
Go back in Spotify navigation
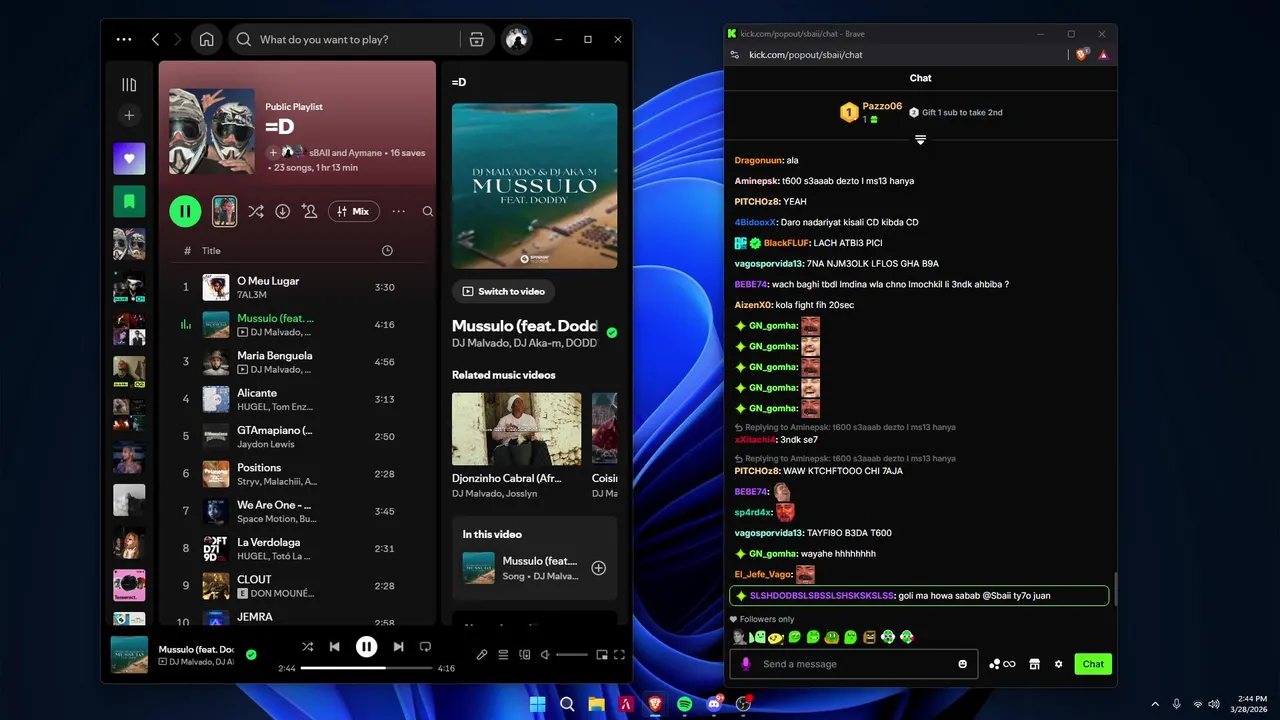(155, 39)
